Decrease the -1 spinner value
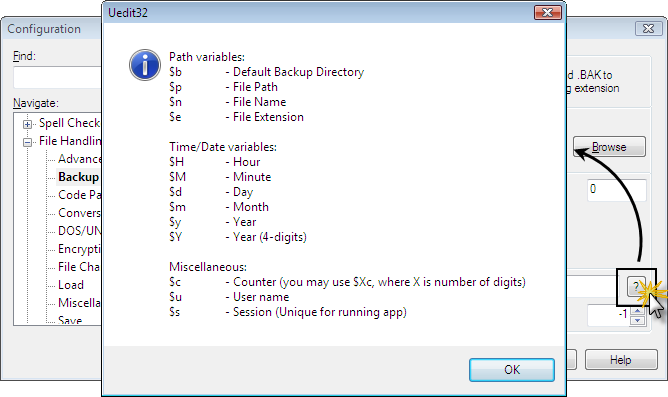This screenshot has width=668, height=397. [637, 320]
